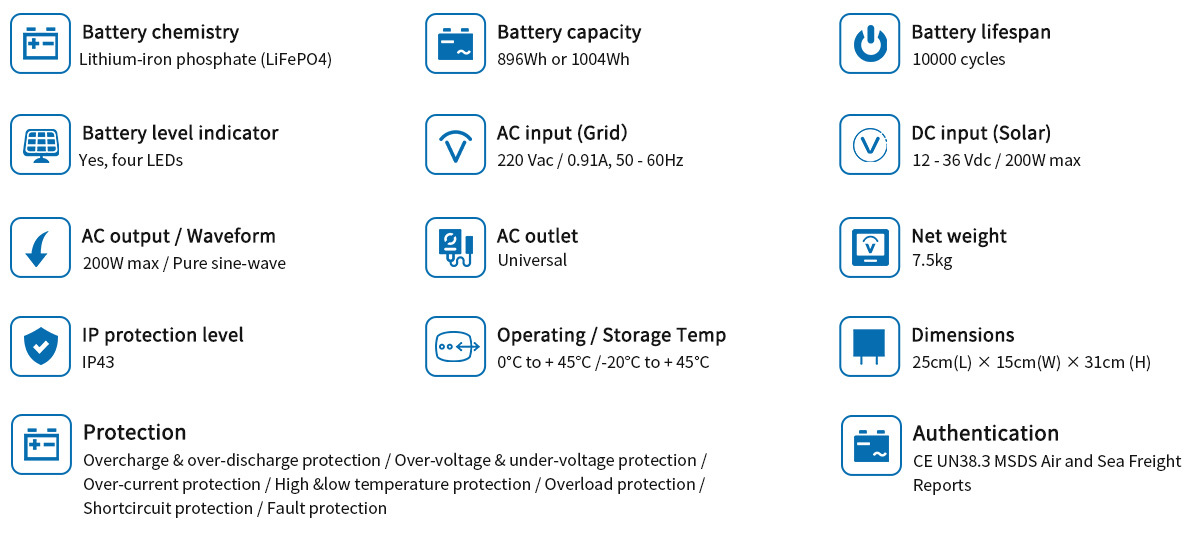Click the Operating / Storage Temp icon
1191x539 pixels.
pos(455,346)
